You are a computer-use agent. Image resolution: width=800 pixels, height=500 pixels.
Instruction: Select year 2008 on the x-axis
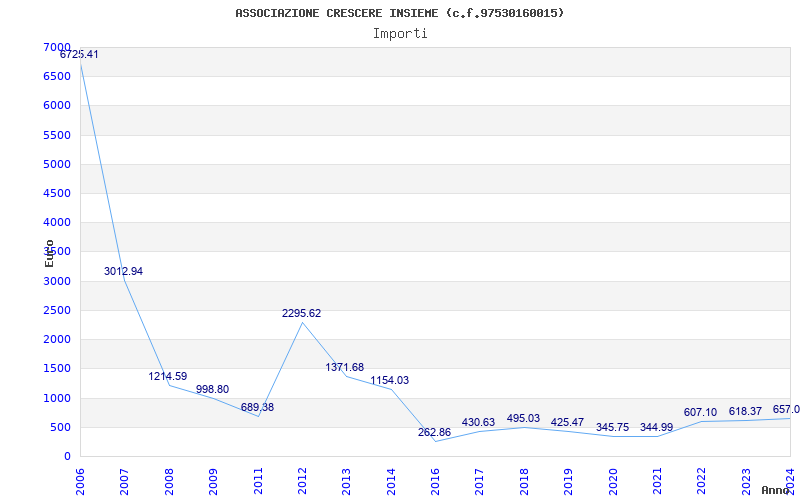click(169, 481)
